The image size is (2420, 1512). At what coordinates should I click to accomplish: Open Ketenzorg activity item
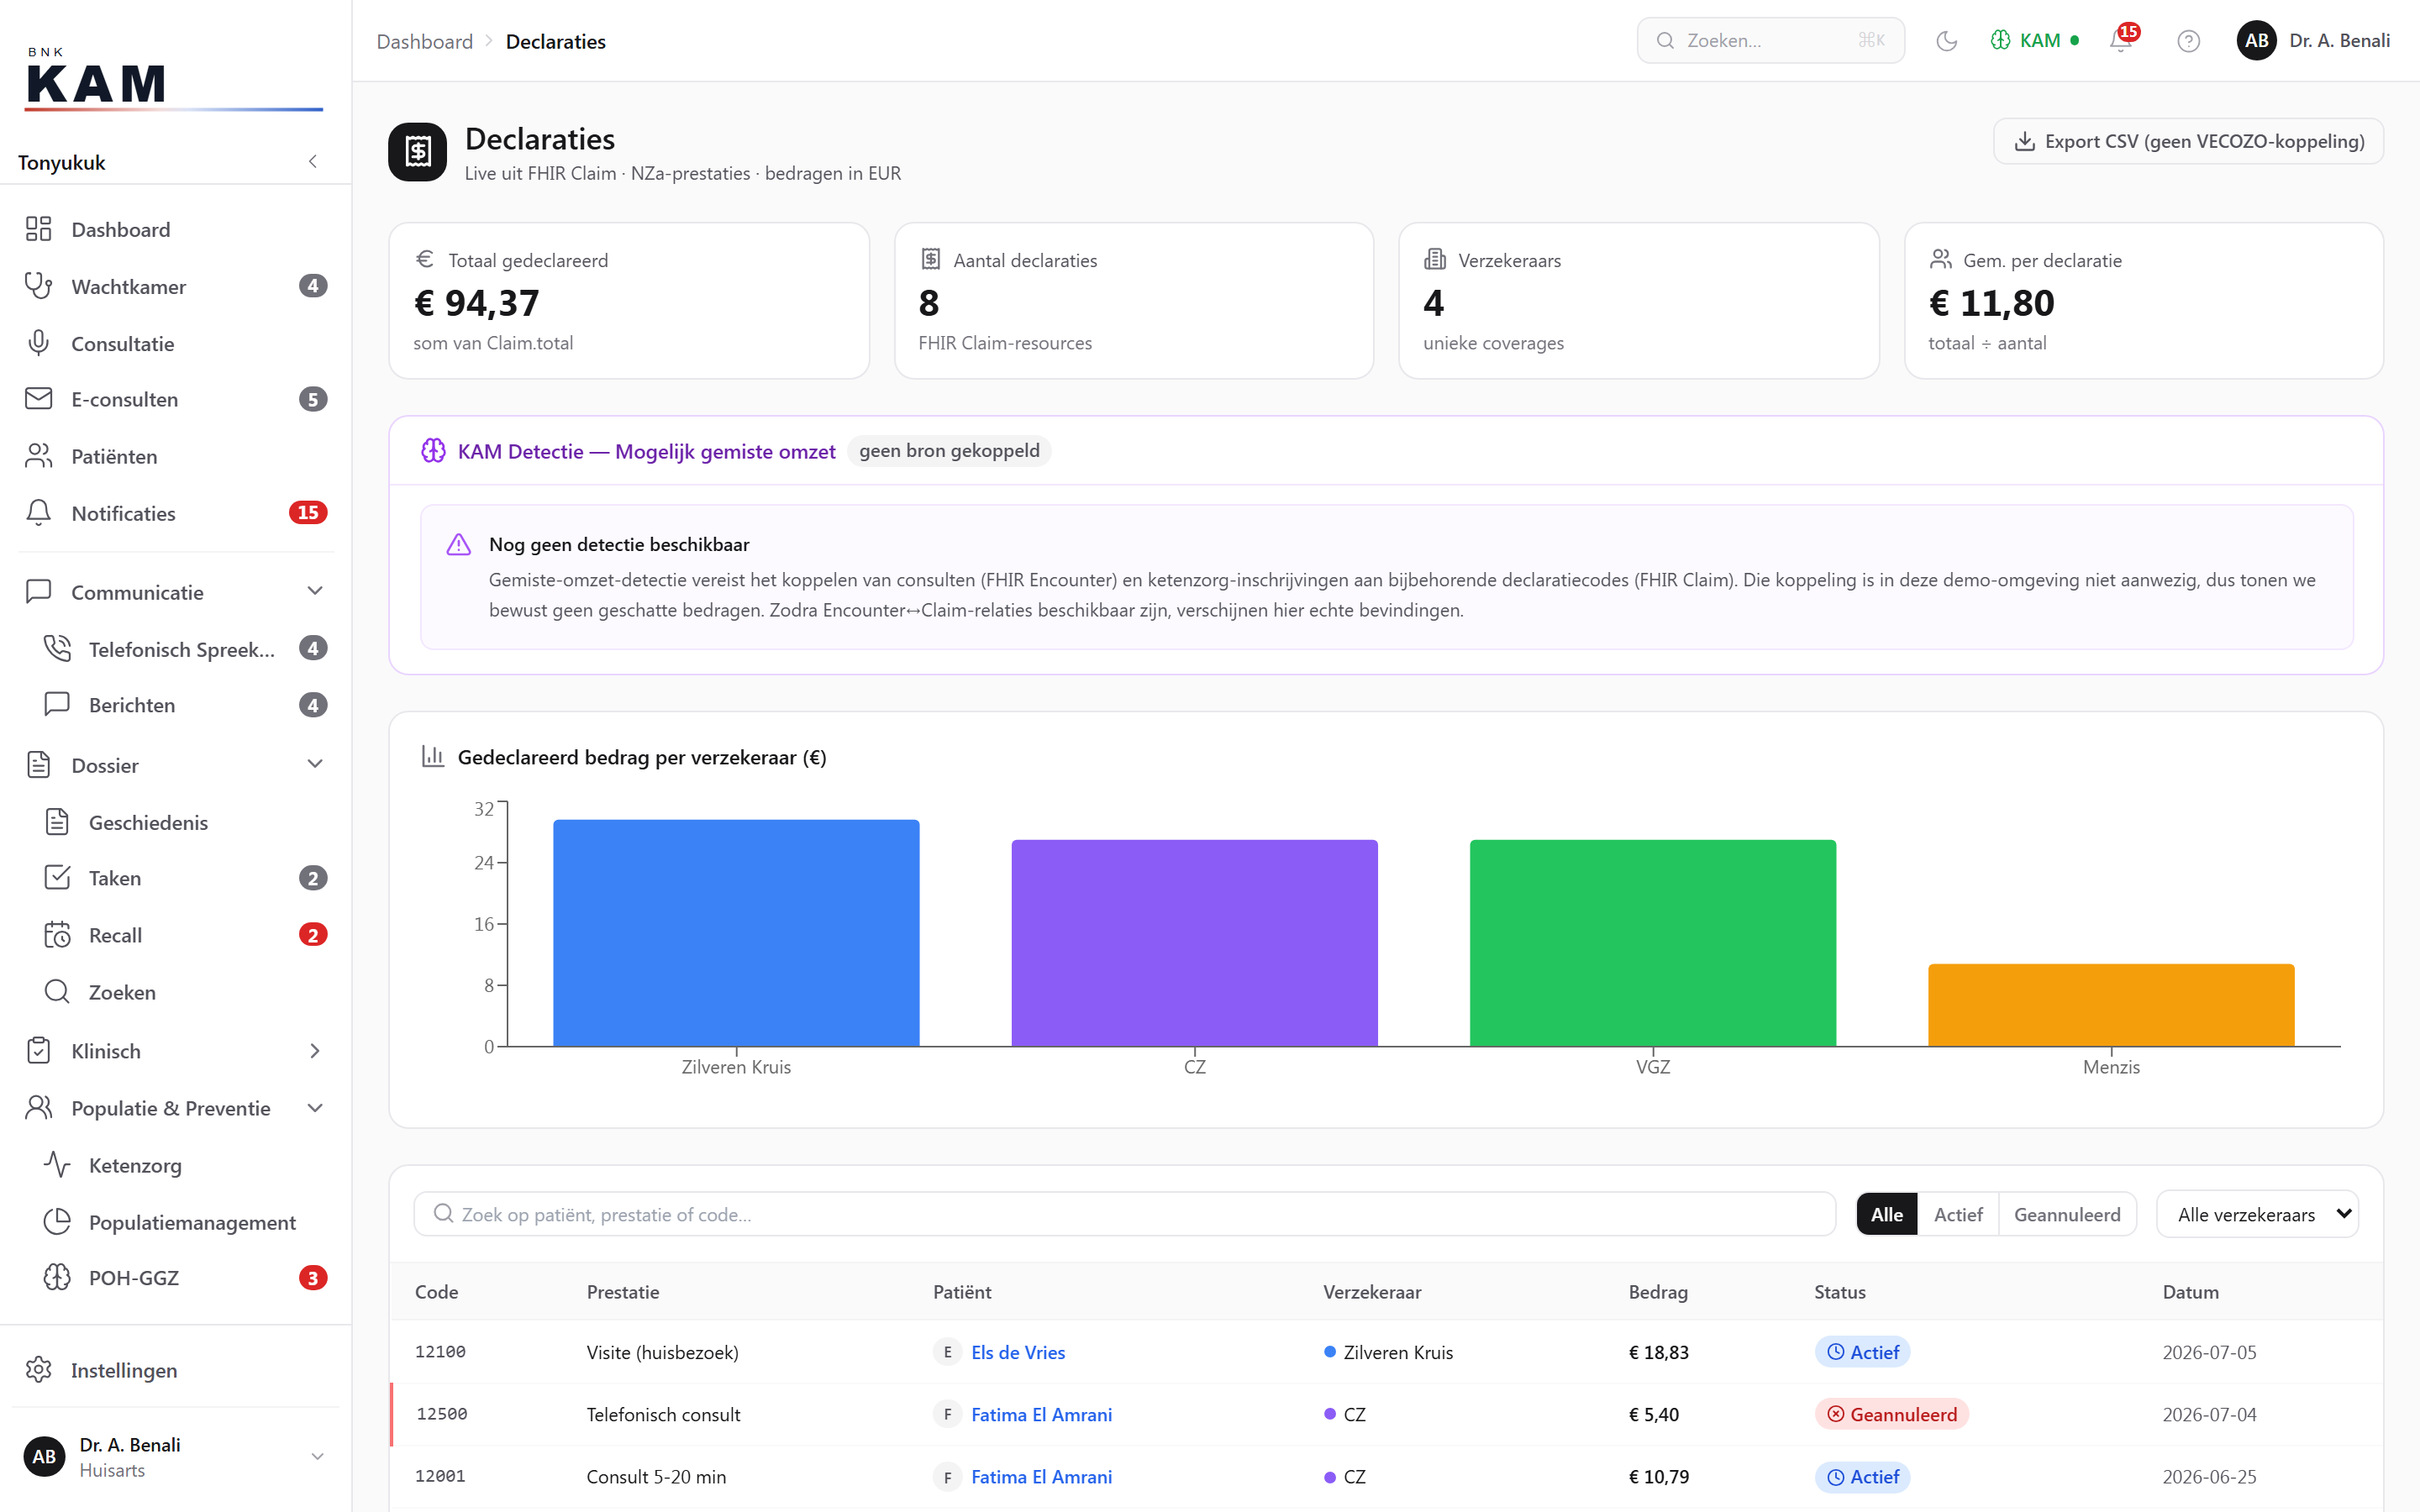186,1165
